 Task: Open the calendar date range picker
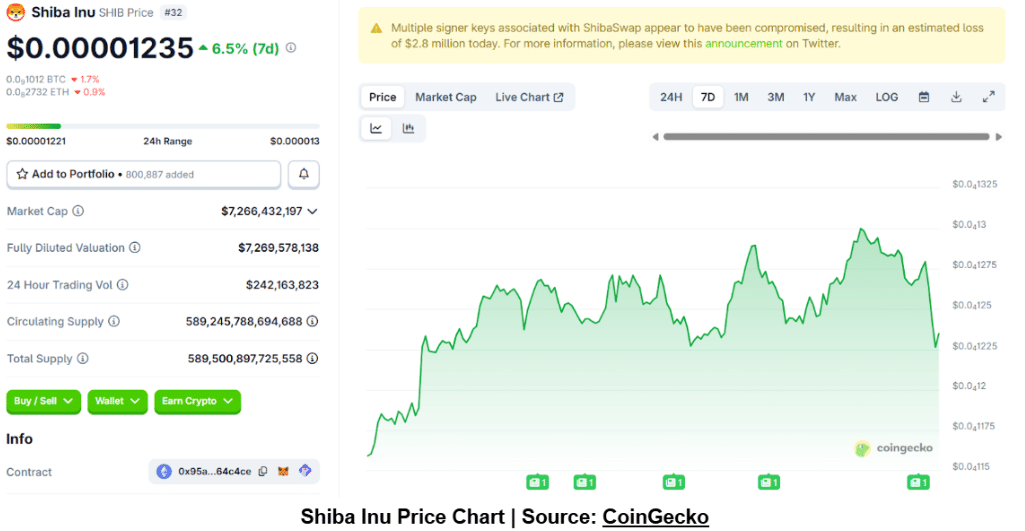click(924, 97)
